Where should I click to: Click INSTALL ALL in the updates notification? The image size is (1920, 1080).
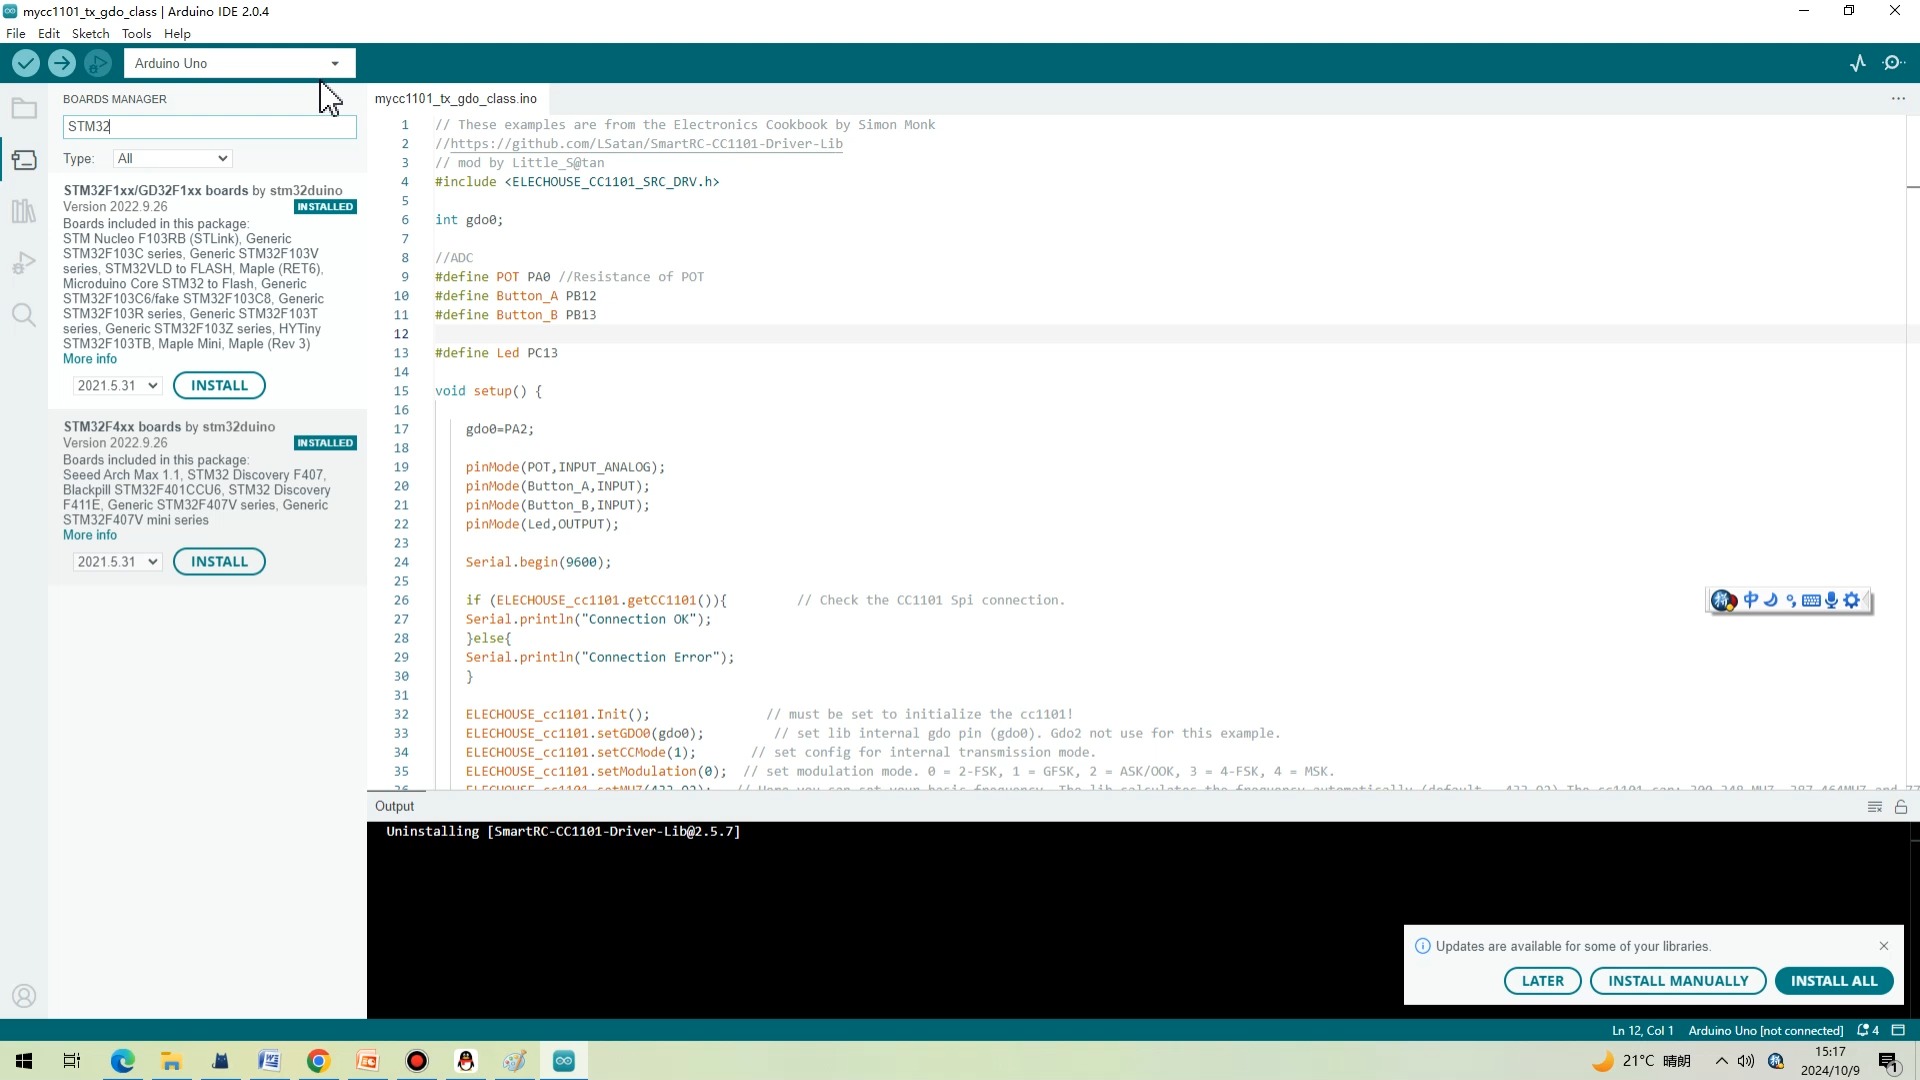[1834, 981]
